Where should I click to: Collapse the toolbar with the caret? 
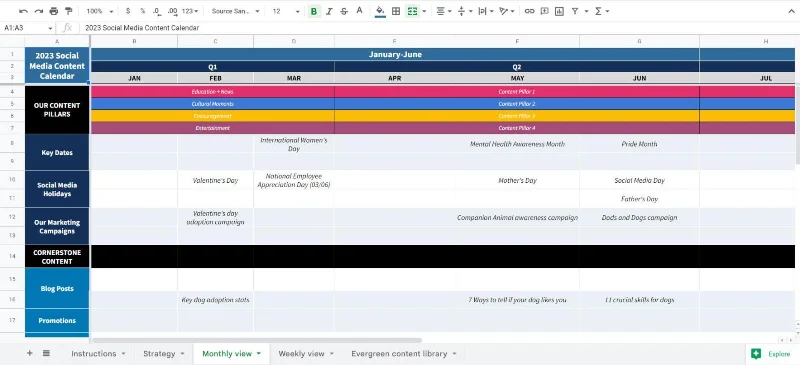[x=791, y=11]
